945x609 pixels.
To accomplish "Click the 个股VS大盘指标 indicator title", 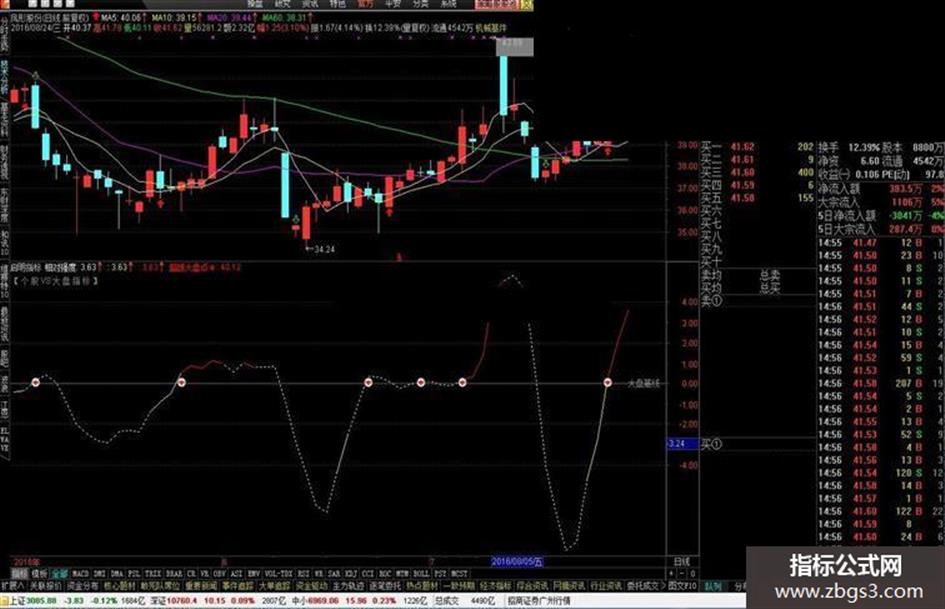I will click(56, 281).
